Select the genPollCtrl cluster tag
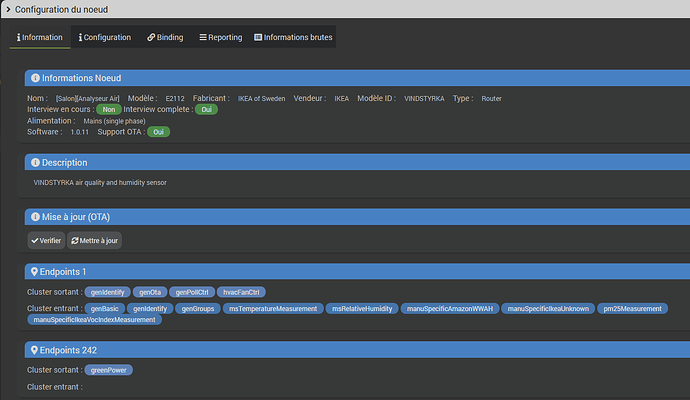690x400 pixels. tap(192, 292)
